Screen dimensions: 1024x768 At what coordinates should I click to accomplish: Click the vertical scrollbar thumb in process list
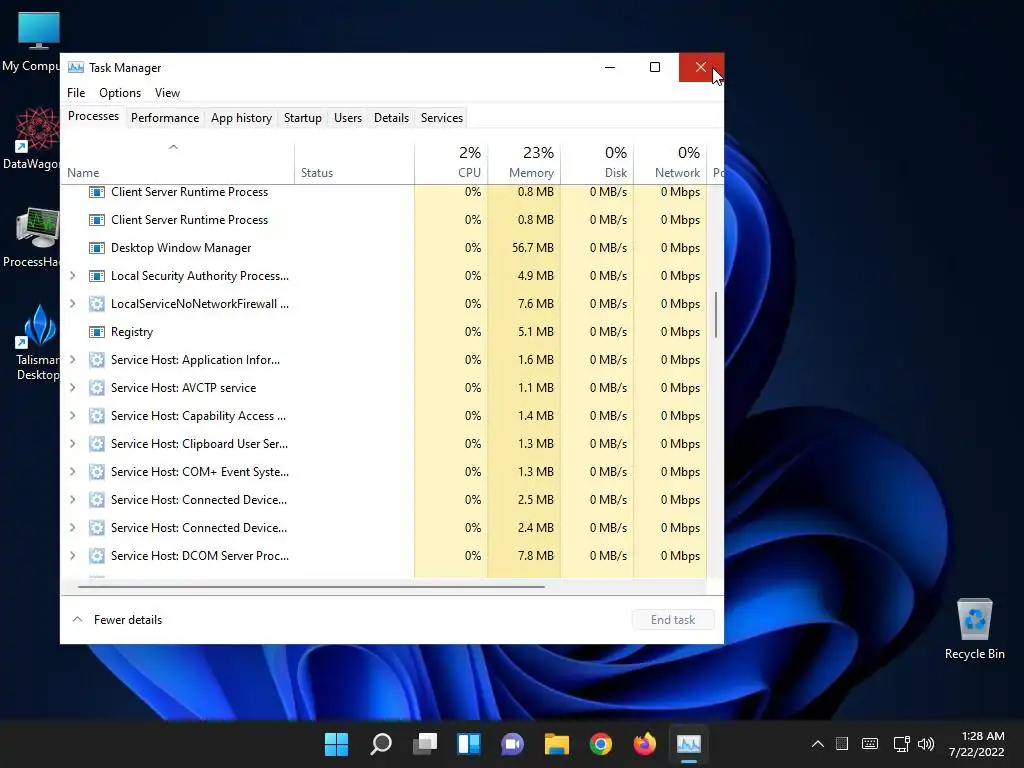point(716,315)
